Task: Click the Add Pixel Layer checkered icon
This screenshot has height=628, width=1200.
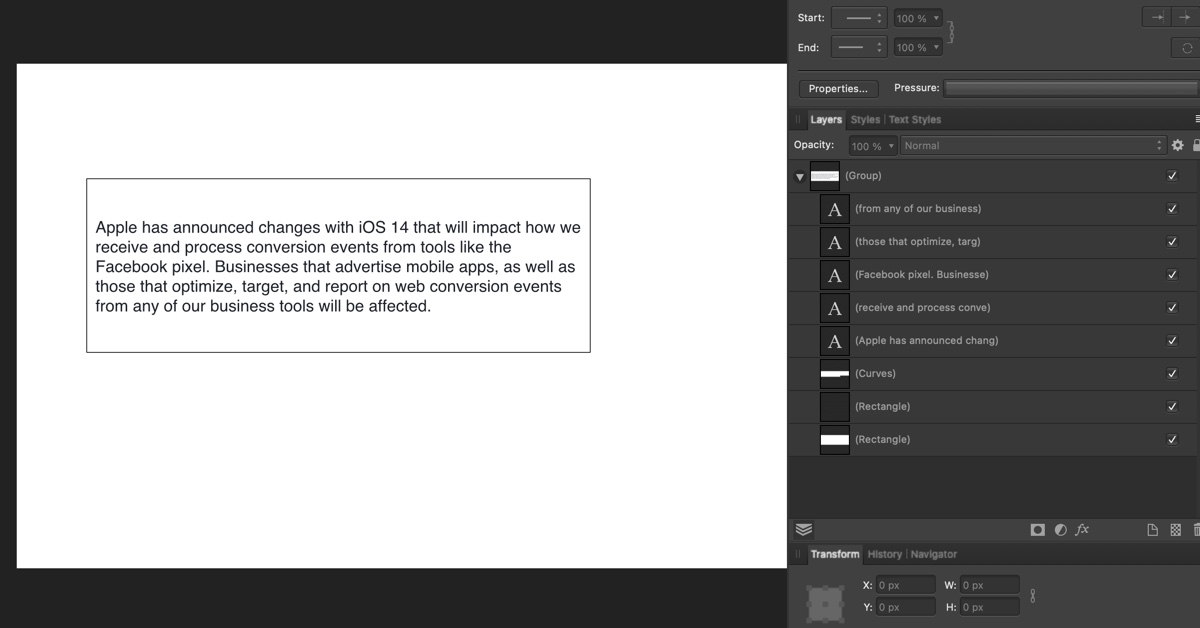Action: click(x=1176, y=530)
